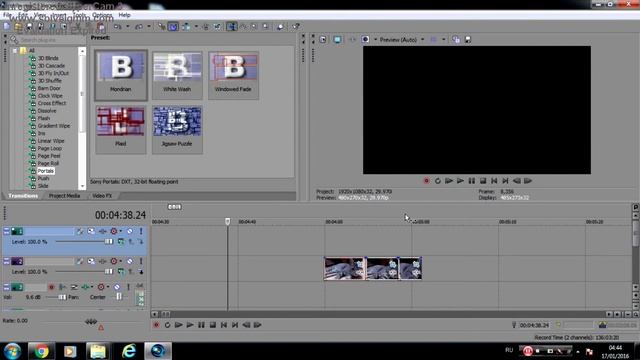Go to start in preview transport
The image size is (640, 360).
click(x=494, y=181)
